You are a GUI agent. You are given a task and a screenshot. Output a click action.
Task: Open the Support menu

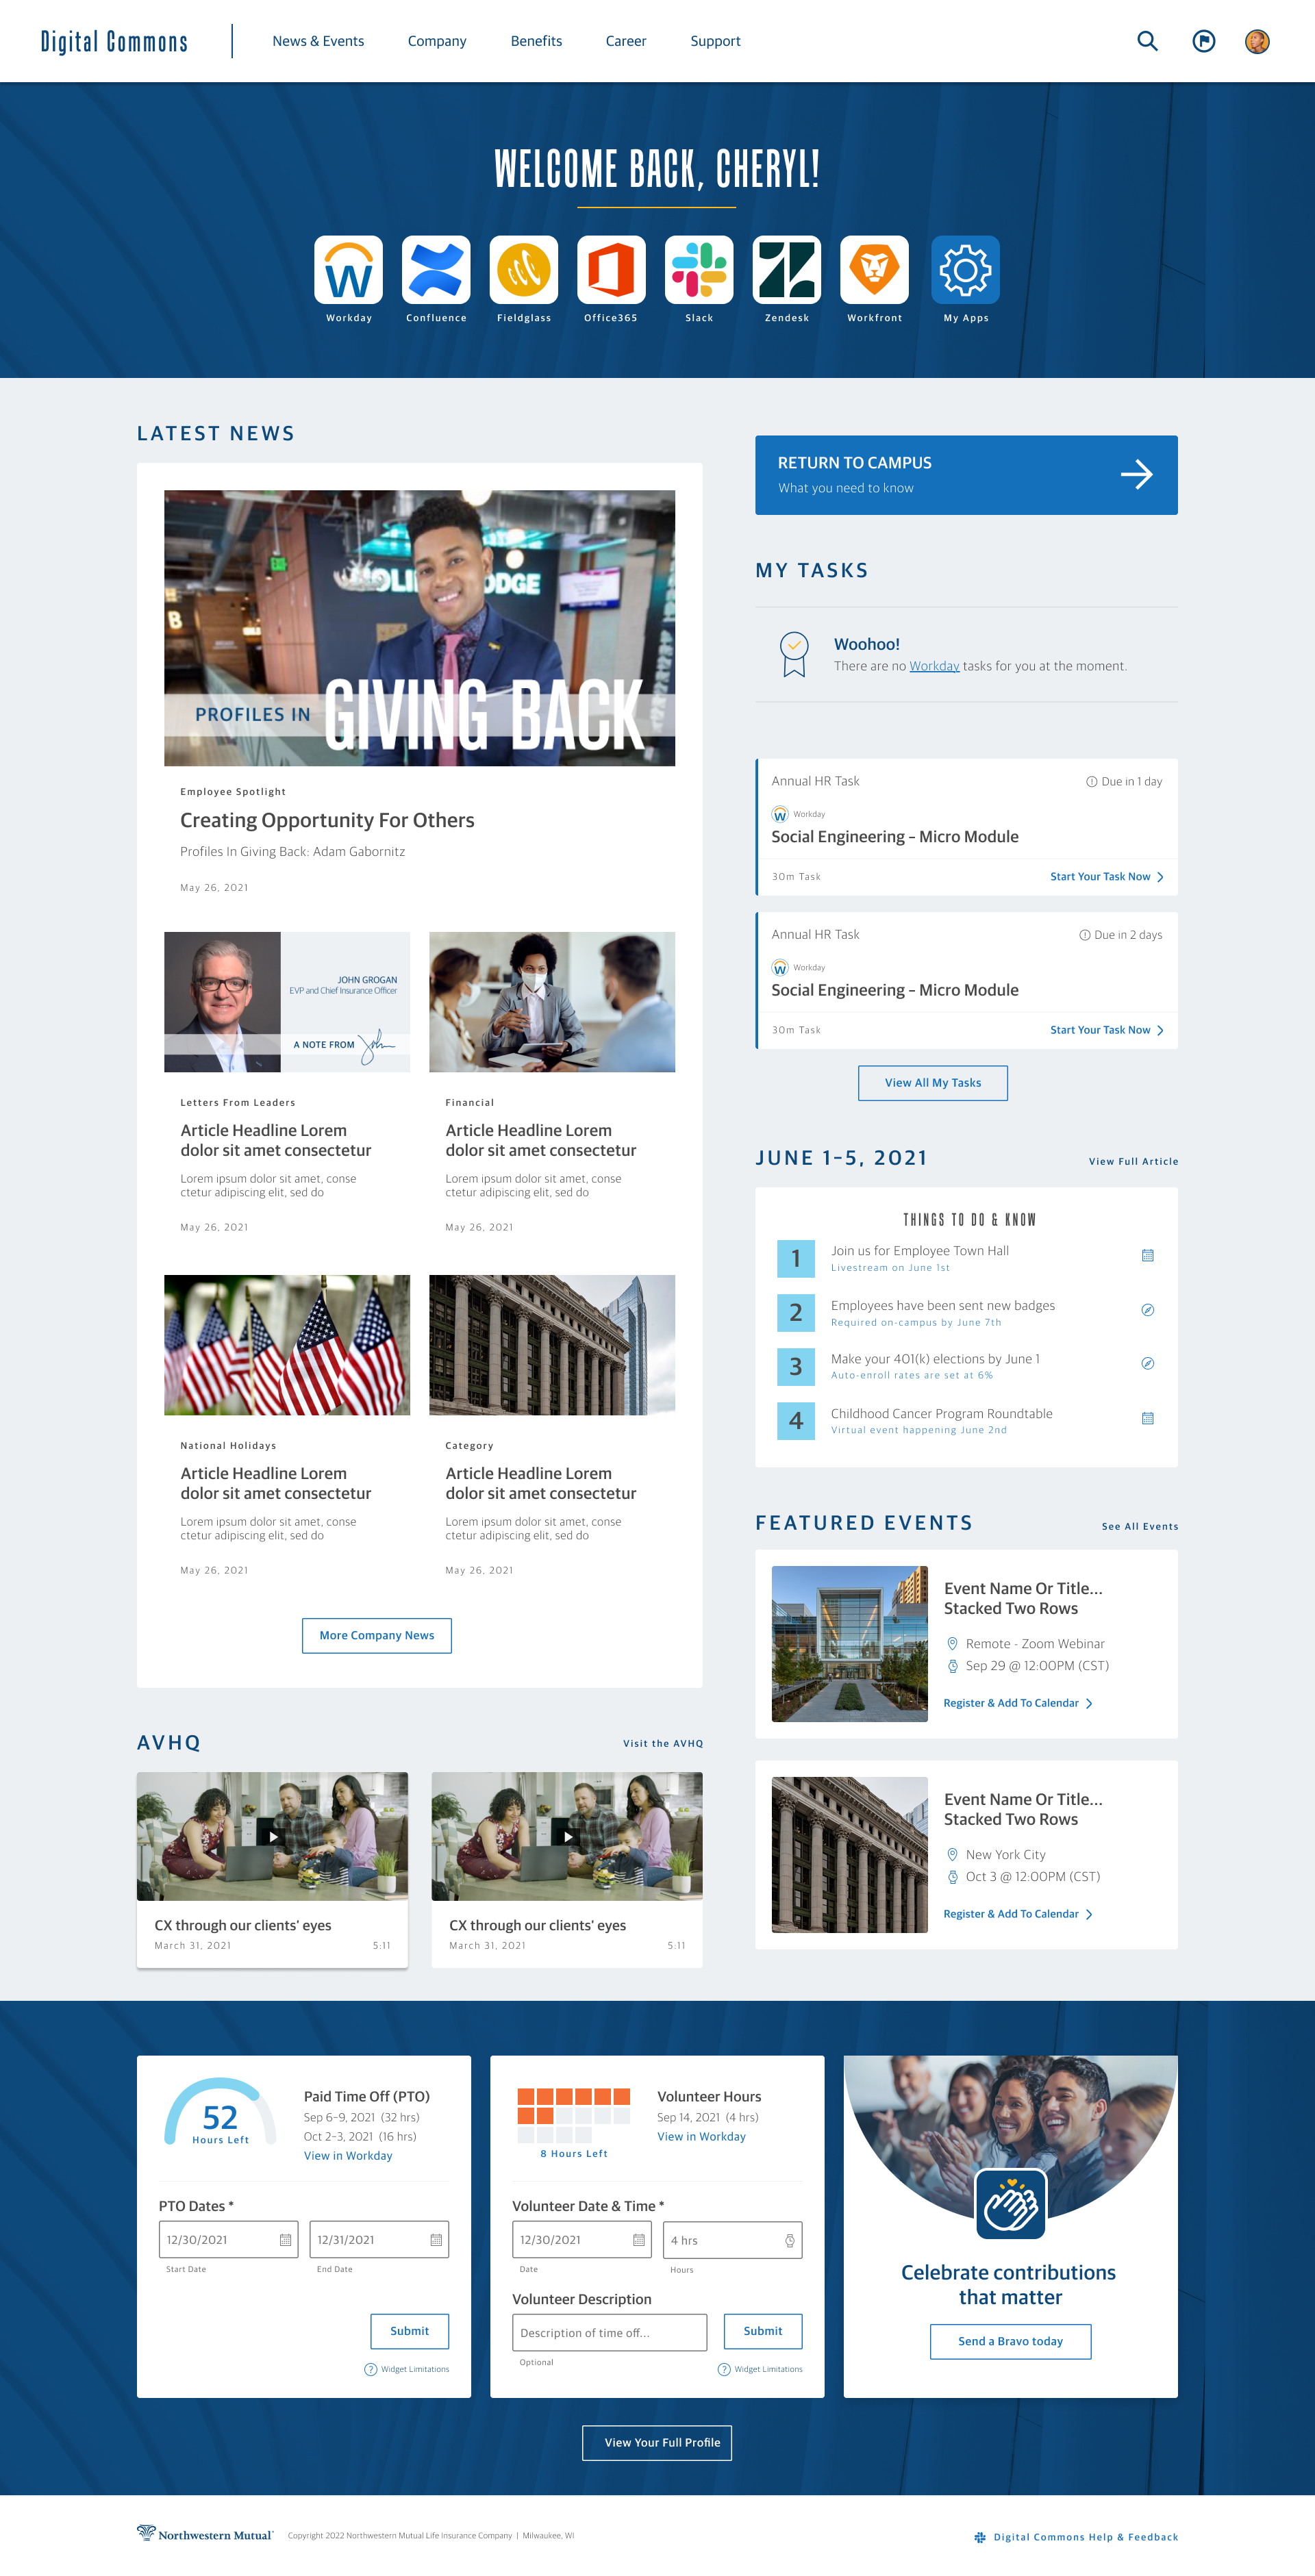pyautogui.click(x=715, y=41)
